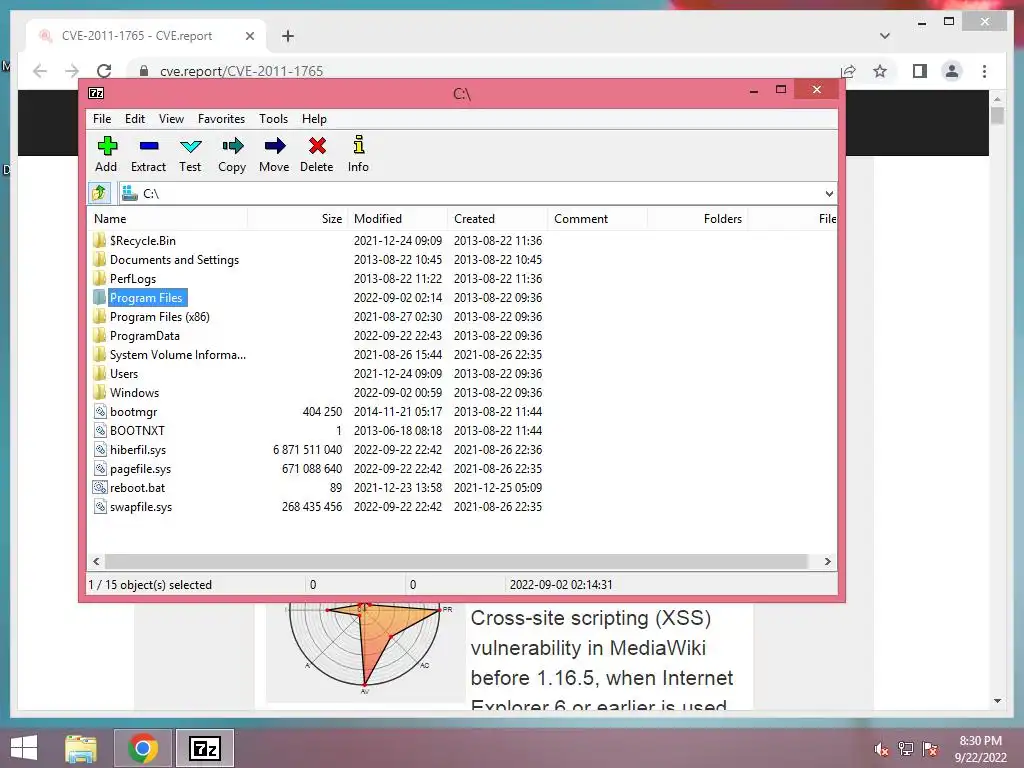Screen dimensions: 1024x768
Task: Close the CVE.report tab
Action: coord(249,36)
